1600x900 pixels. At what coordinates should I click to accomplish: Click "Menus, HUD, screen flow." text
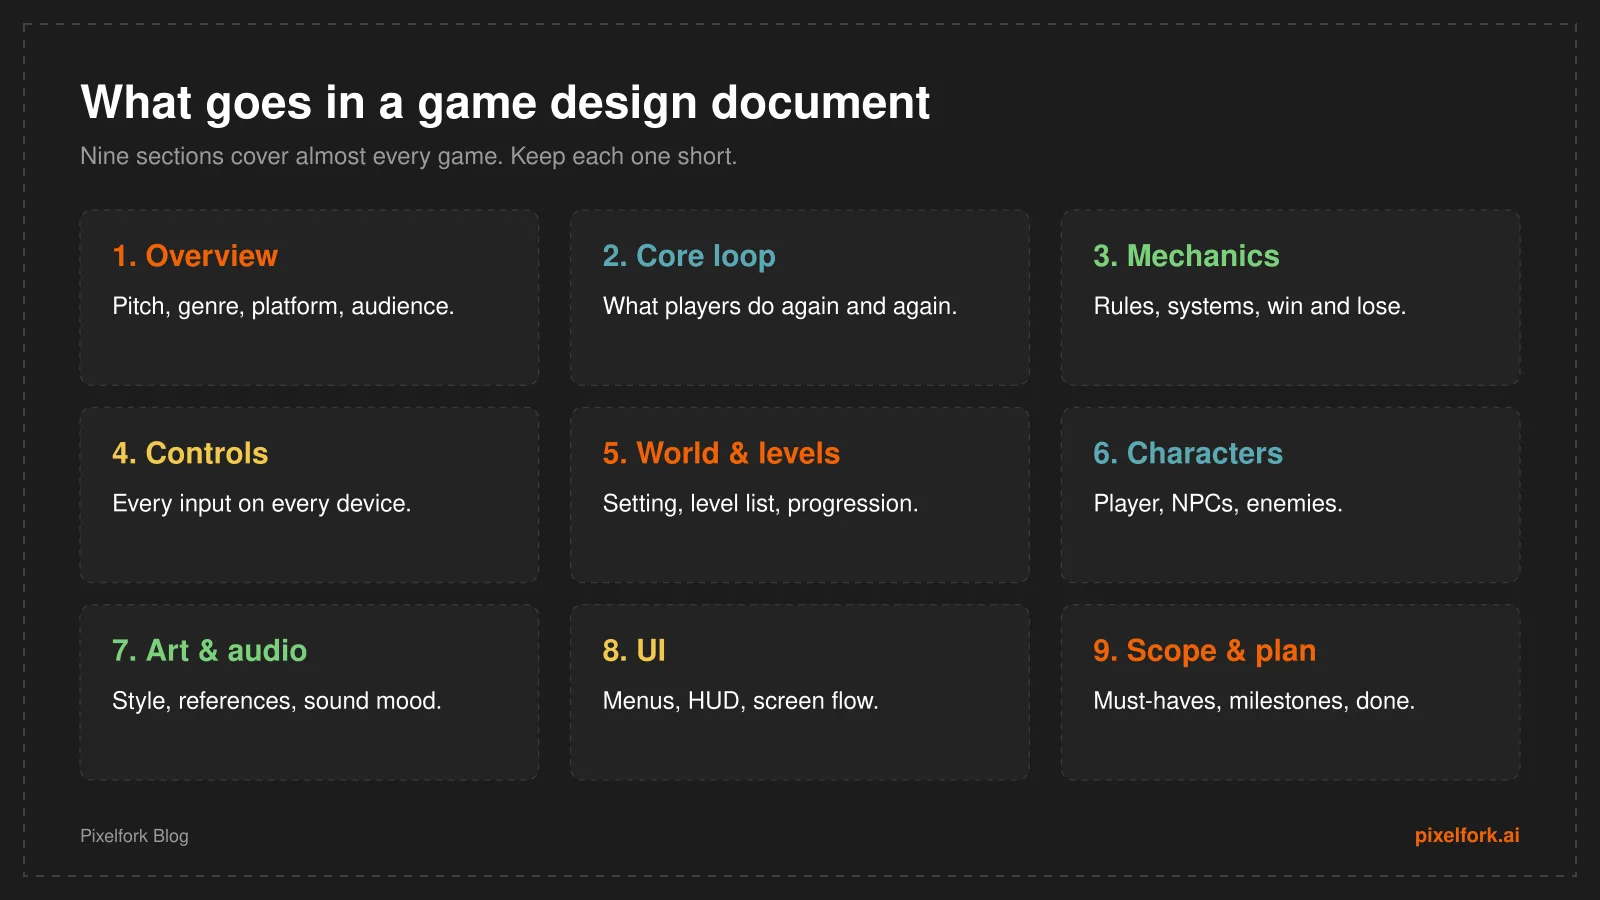click(x=741, y=701)
